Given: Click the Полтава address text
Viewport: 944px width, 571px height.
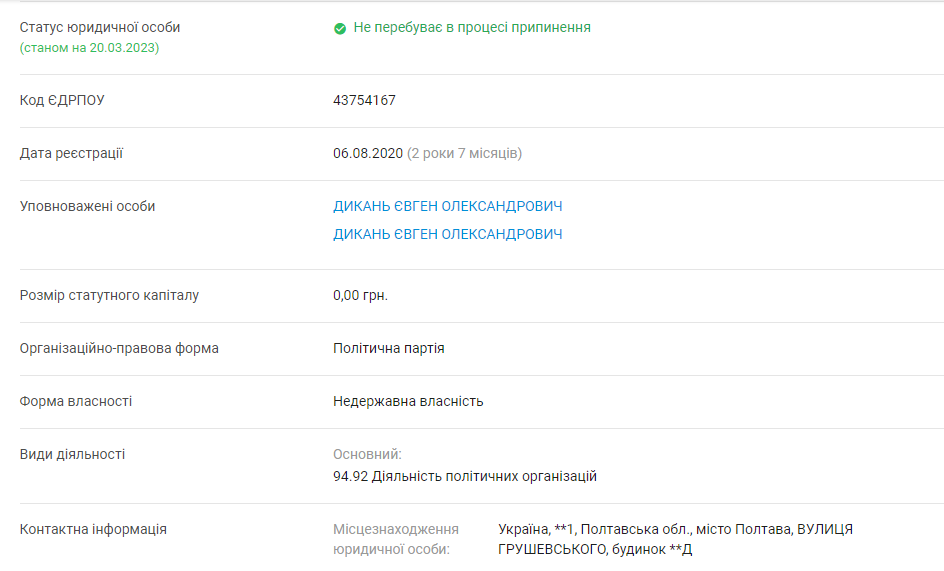Looking at the screenshot, I should click(675, 539).
